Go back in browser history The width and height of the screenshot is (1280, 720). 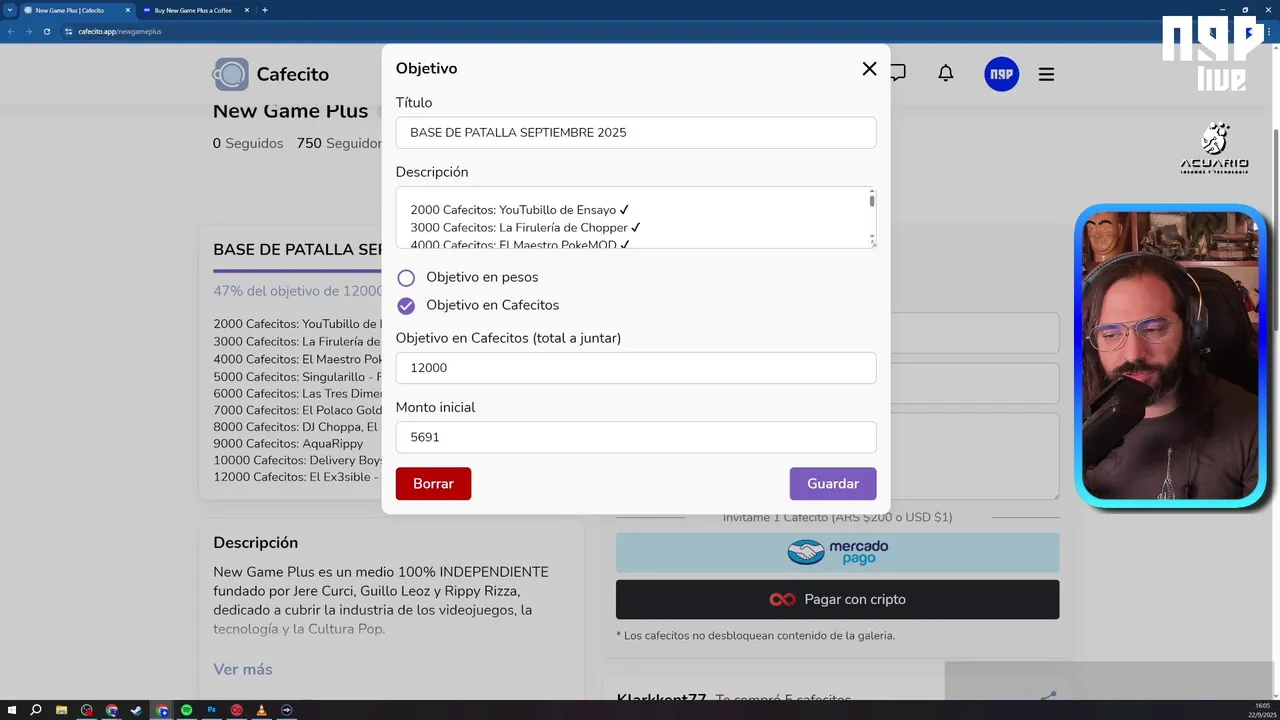pos(11,31)
